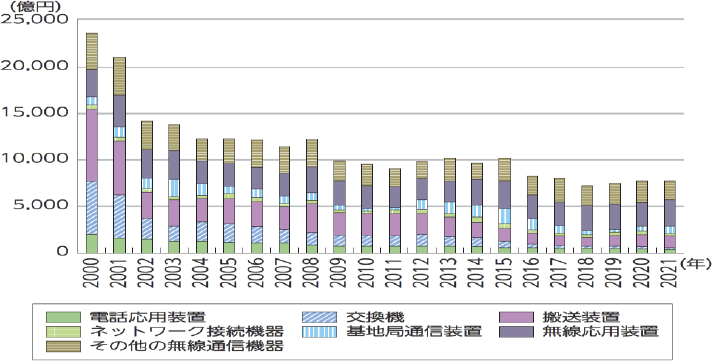Click the ネットワーク接続機器 legend swatch
The image size is (712, 361).
click(x=63, y=331)
